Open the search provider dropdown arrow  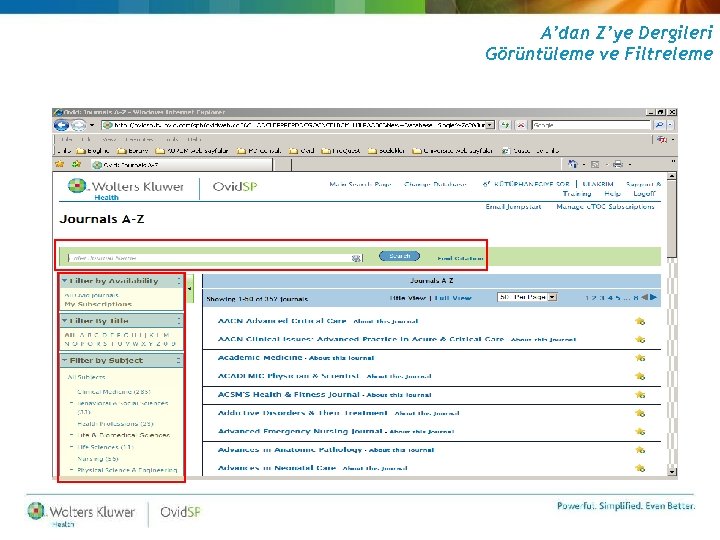click(670, 125)
